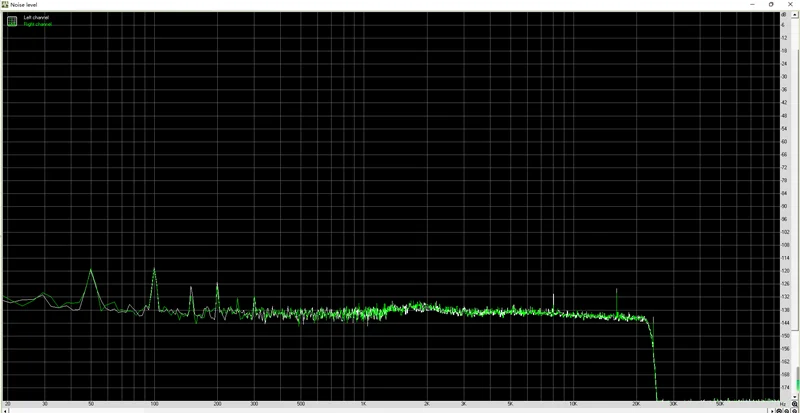This screenshot has height=413, width=800.
Task: Click the green vertical scrollbar thumb
Action: pos(797,382)
